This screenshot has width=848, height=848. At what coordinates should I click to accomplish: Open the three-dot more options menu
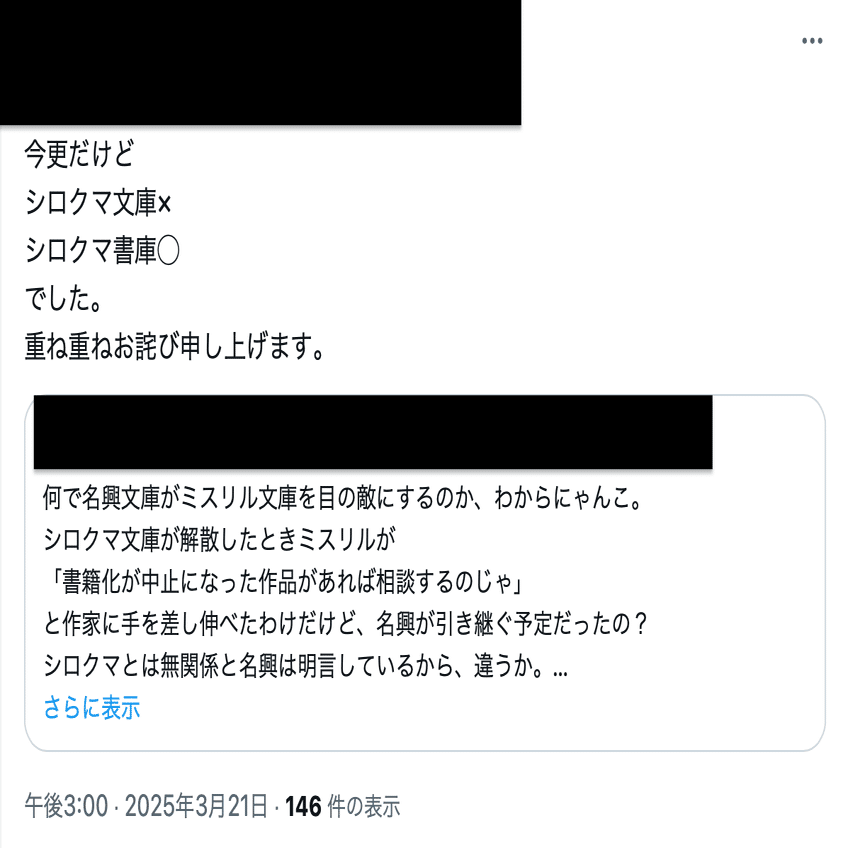click(812, 41)
